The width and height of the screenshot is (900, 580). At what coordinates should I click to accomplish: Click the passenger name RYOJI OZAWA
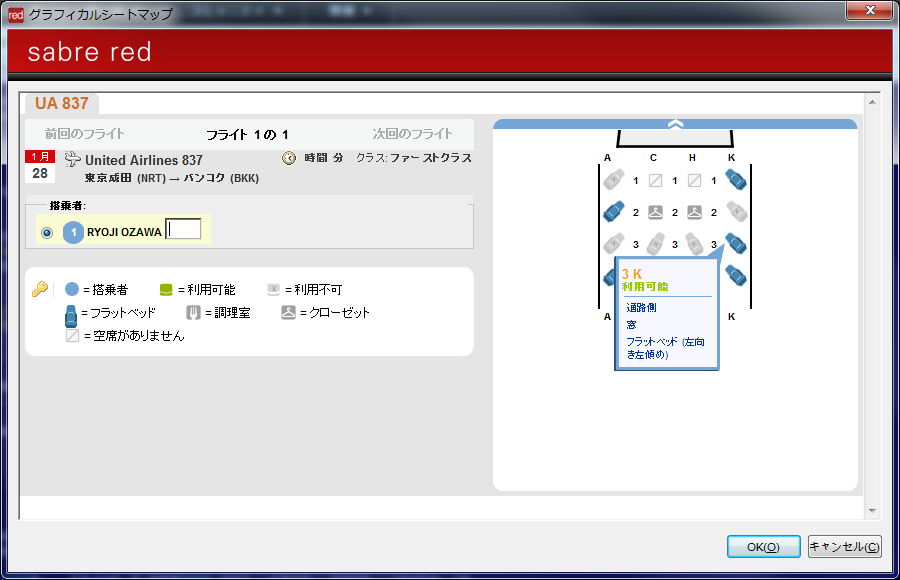[124, 232]
